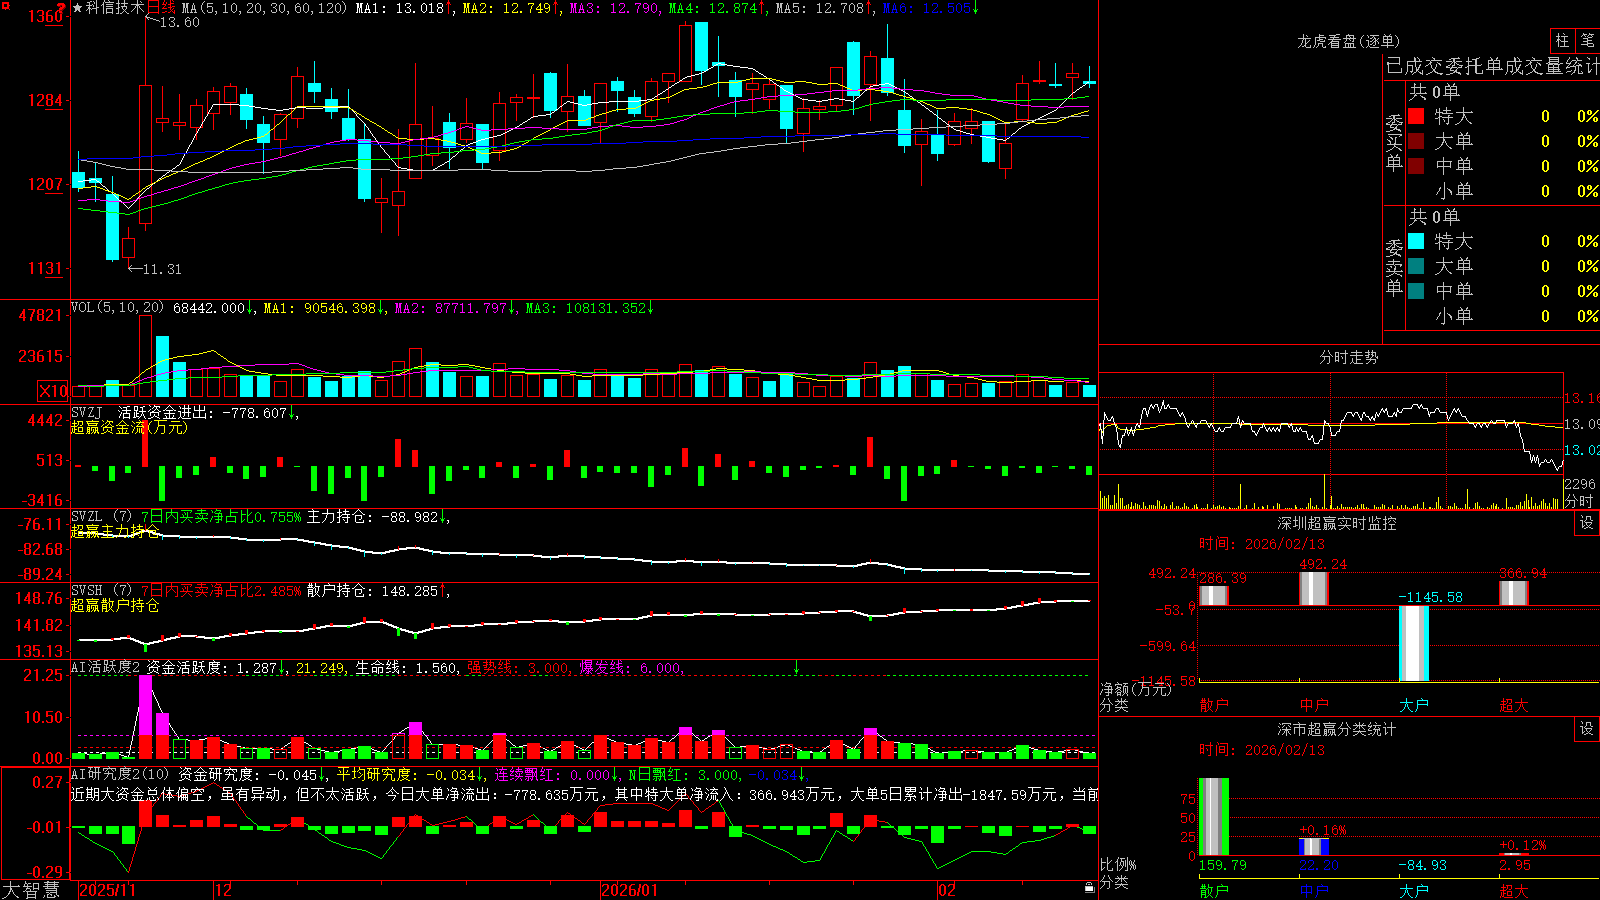Click 超赢资金流(万元) label

[129, 428]
